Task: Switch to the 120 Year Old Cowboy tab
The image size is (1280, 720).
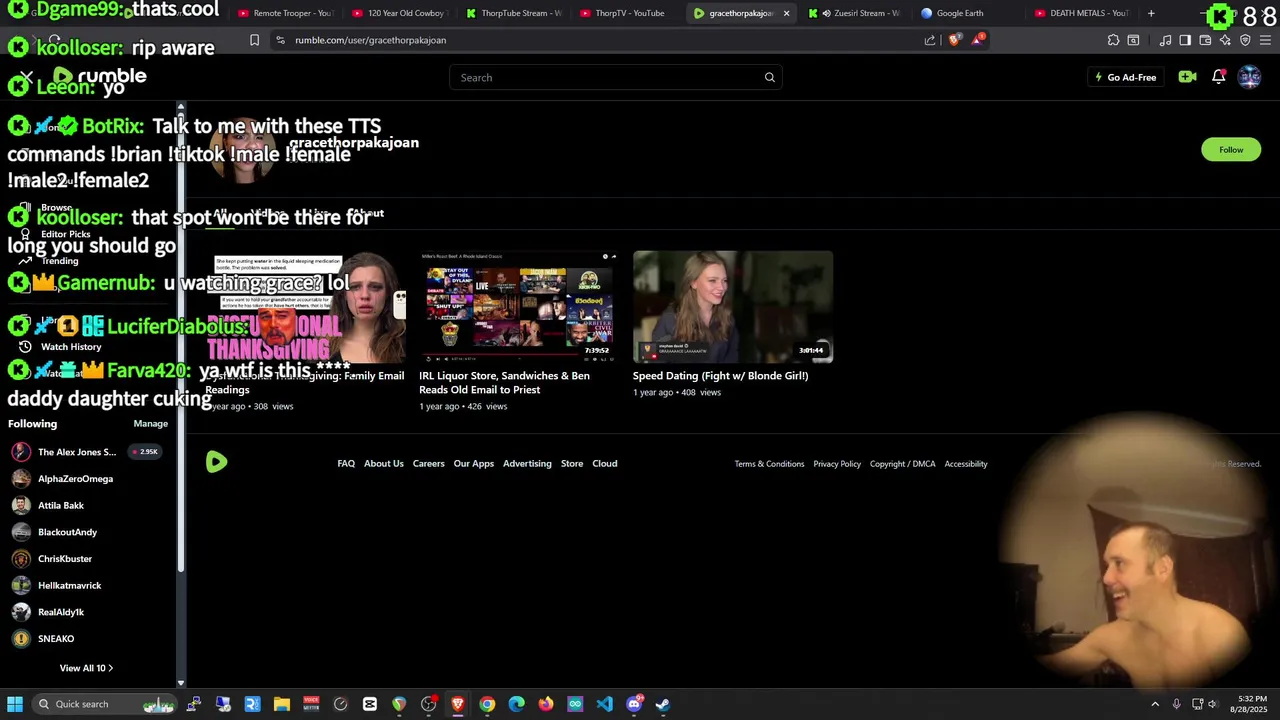Action: point(399,13)
